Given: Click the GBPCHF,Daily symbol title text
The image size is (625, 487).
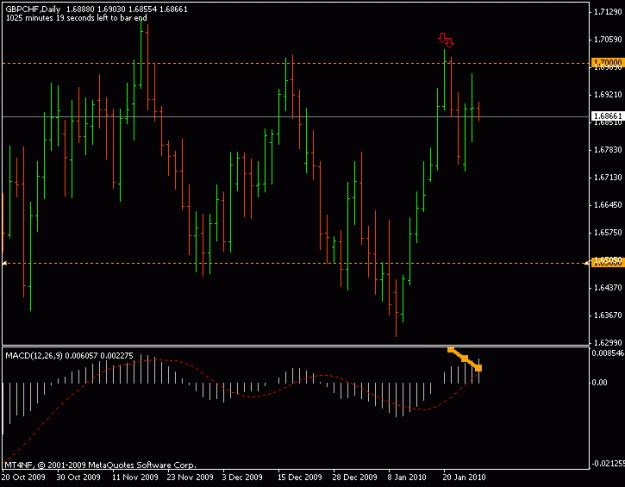Looking at the screenshot, I should click(33, 9).
